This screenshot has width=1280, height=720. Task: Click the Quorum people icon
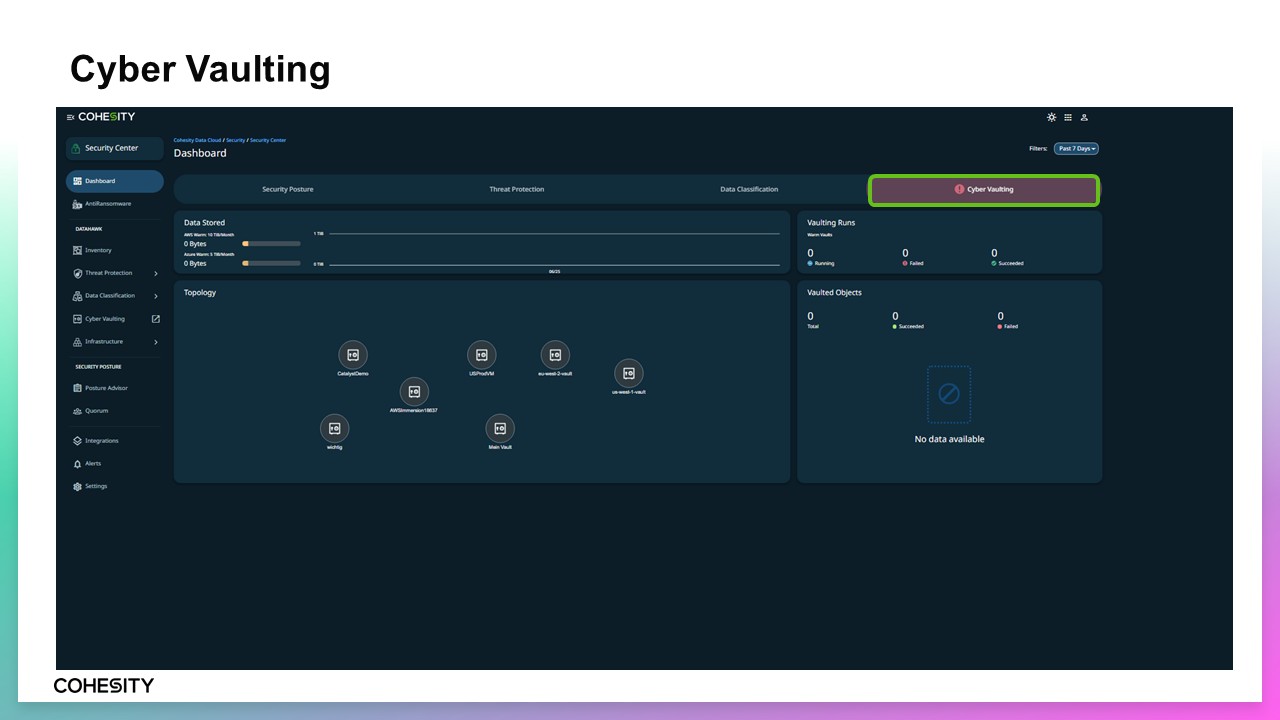77,411
